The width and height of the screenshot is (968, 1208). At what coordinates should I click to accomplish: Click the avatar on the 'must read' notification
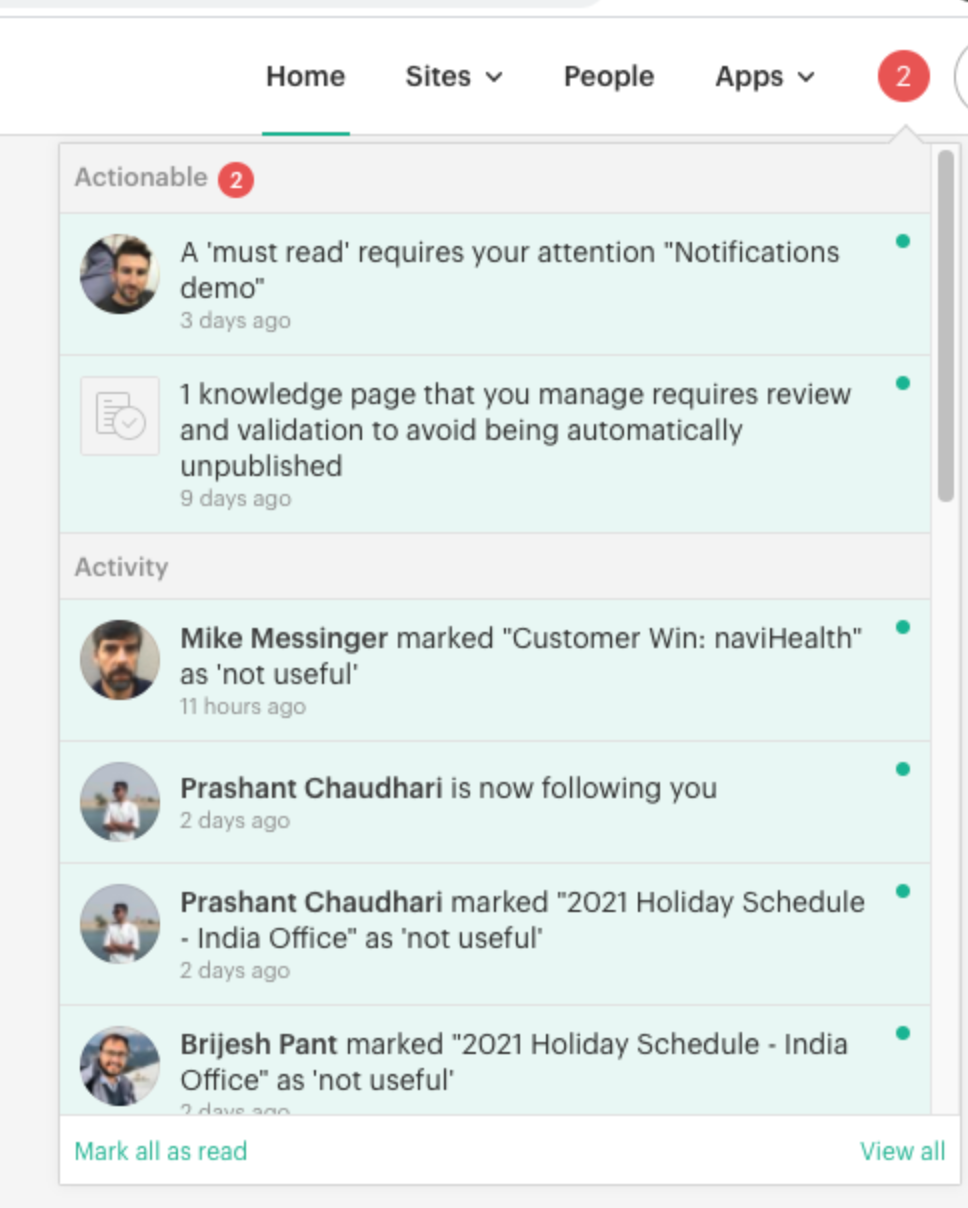point(120,273)
